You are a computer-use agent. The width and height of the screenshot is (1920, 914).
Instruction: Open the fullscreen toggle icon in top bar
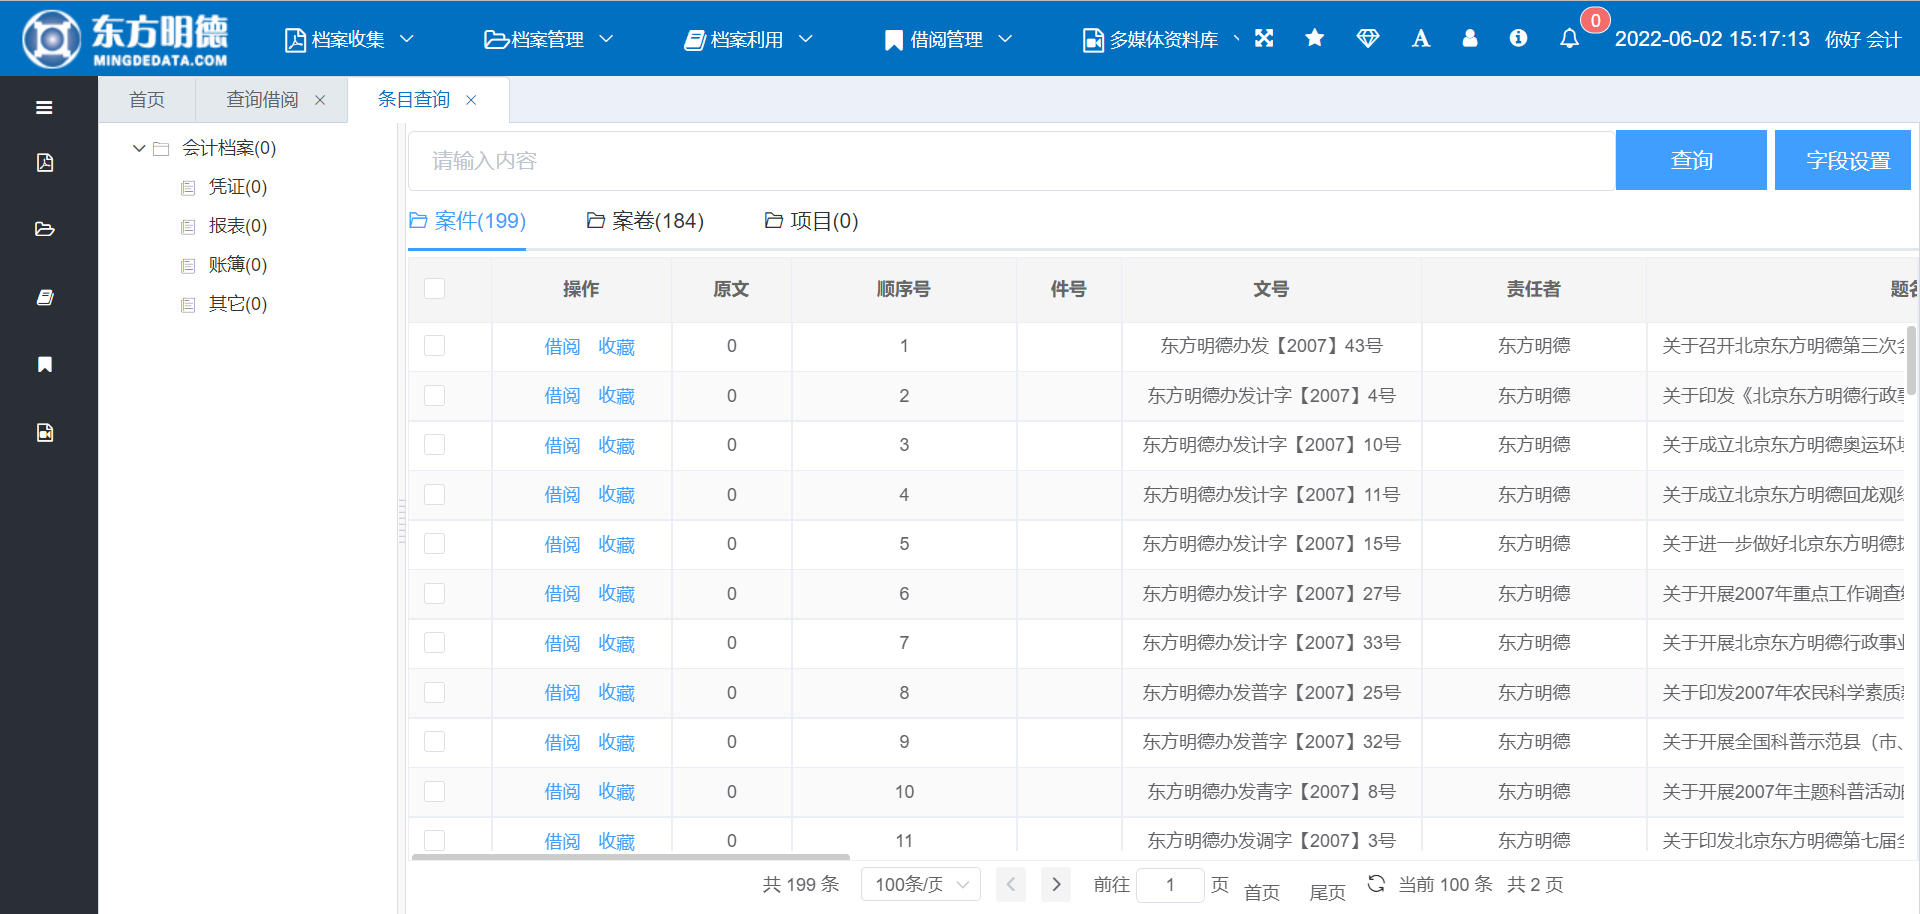pos(1264,38)
